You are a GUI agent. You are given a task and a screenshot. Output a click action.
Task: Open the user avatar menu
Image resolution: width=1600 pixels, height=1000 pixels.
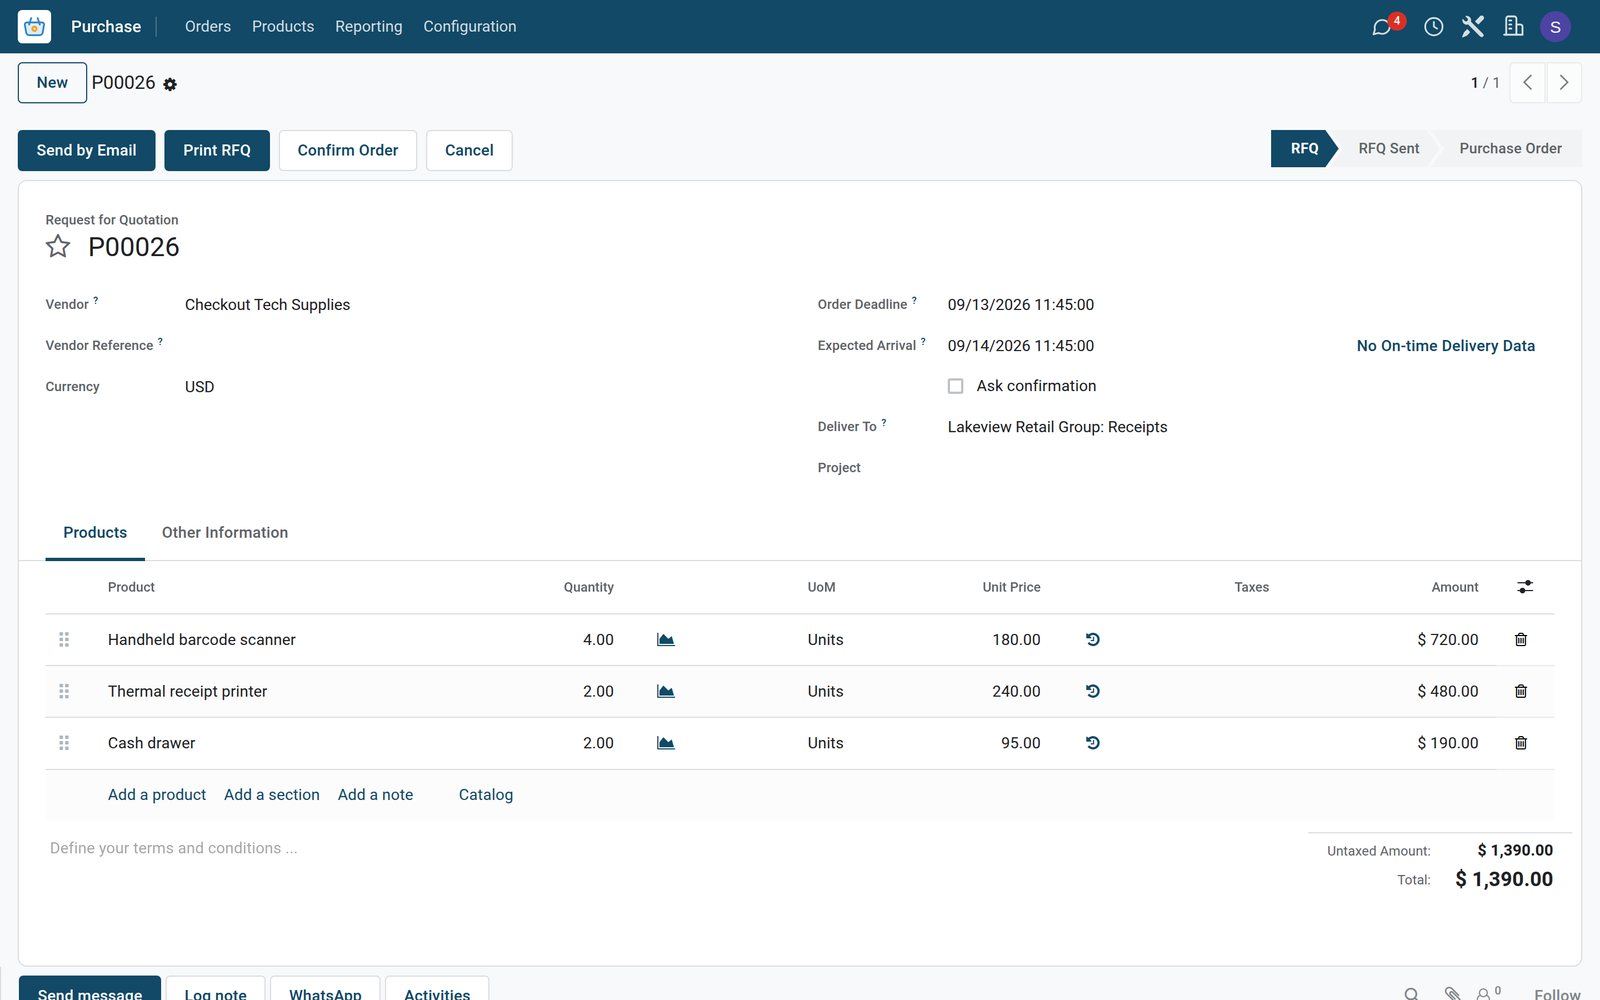[1555, 27]
